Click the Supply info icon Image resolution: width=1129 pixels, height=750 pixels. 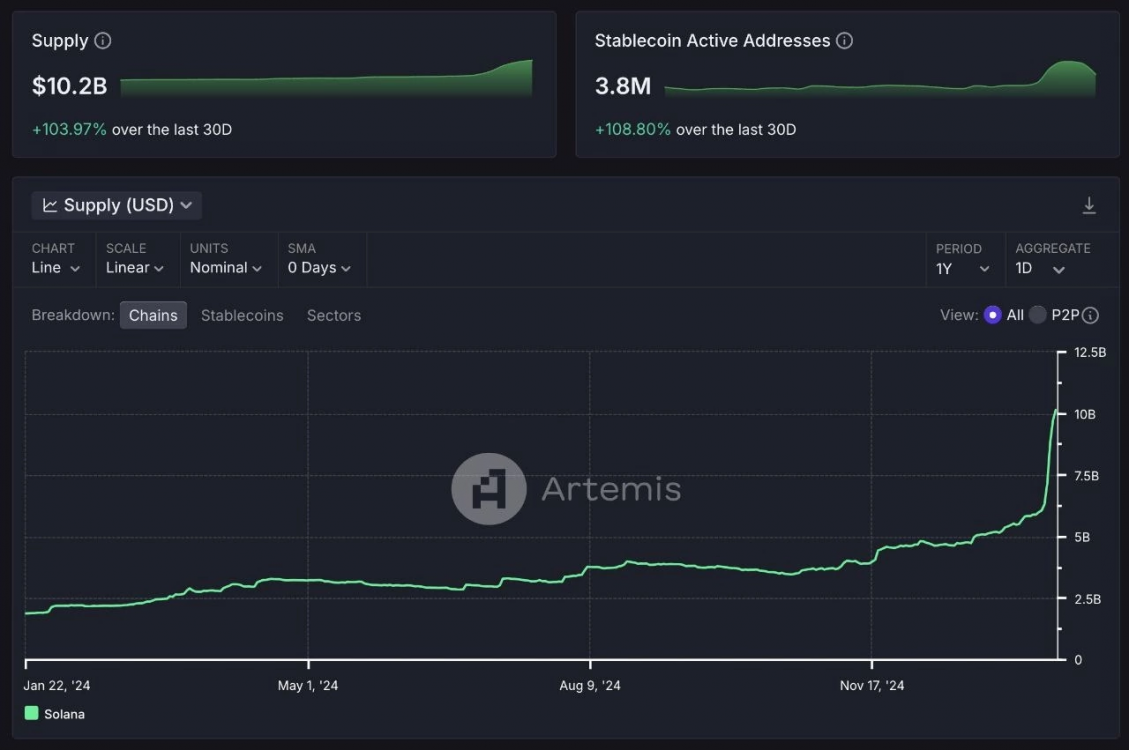point(102,41)
